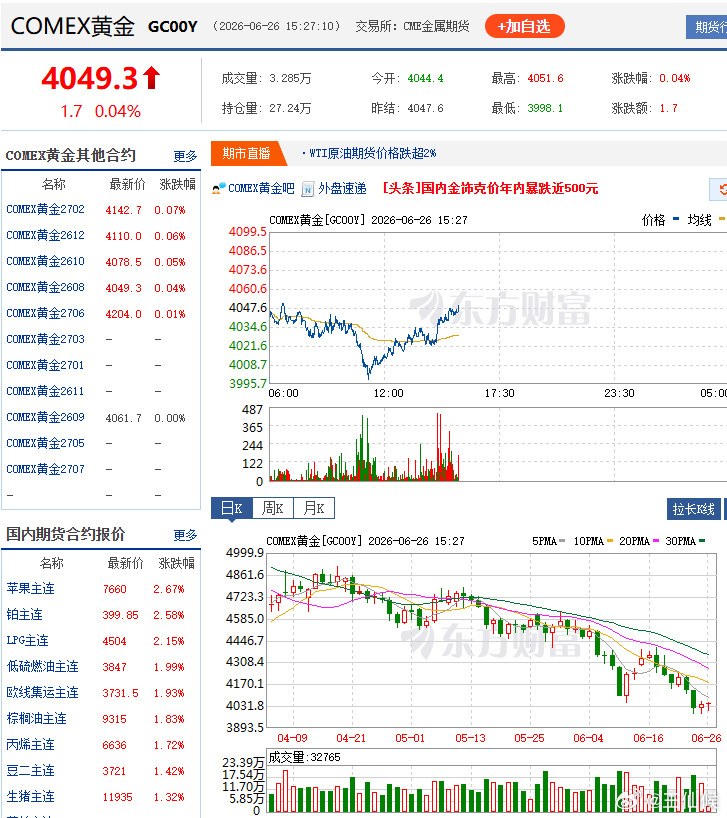The height and width of the screenshot is (818, 727).
Task: Click the 拉长K线 button
Action: pyautogui.click(x=694, y=509)
